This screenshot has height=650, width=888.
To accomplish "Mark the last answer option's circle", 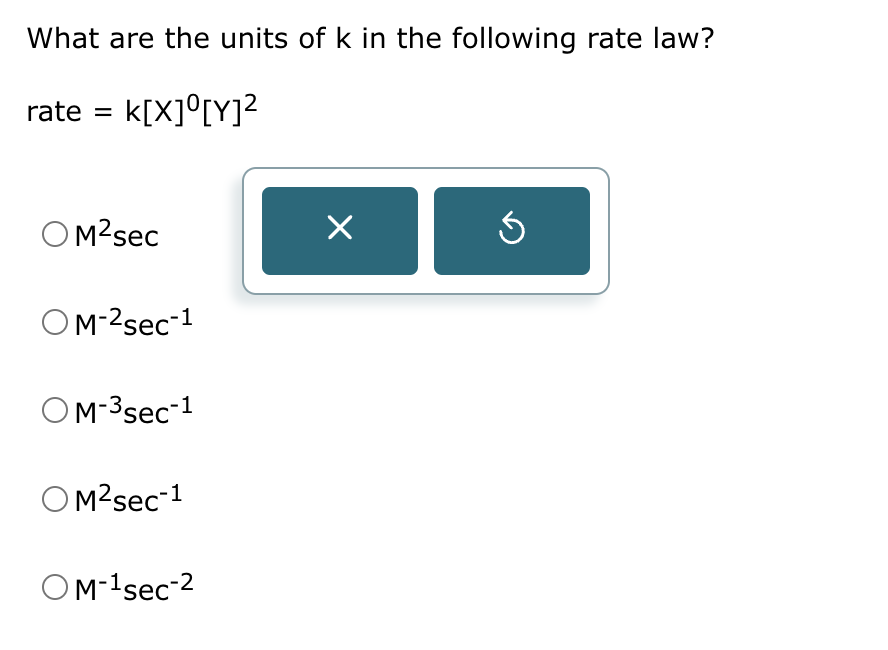I will 53,586.
